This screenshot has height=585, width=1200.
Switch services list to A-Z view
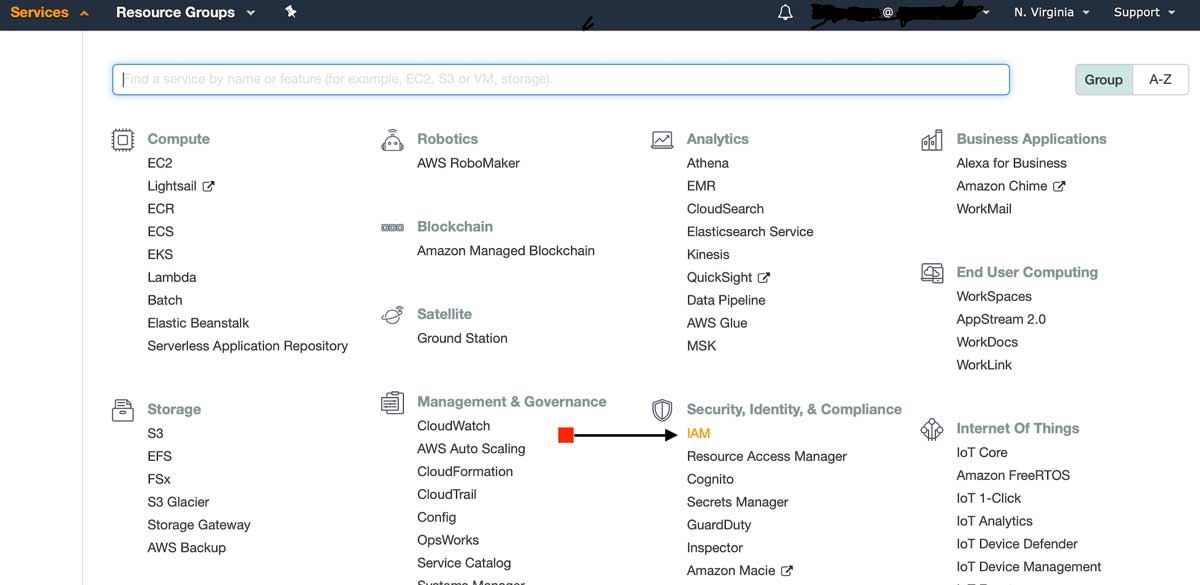1161,78
